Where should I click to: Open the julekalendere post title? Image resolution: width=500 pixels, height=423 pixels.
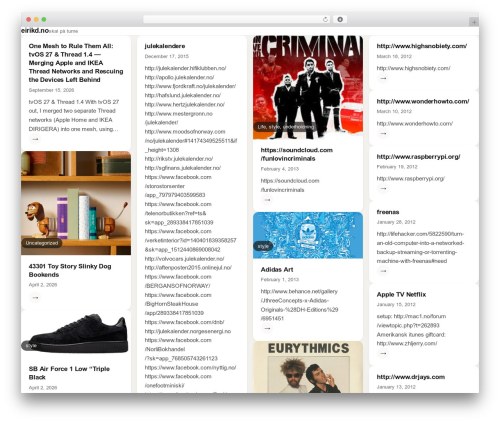point(165,46)
